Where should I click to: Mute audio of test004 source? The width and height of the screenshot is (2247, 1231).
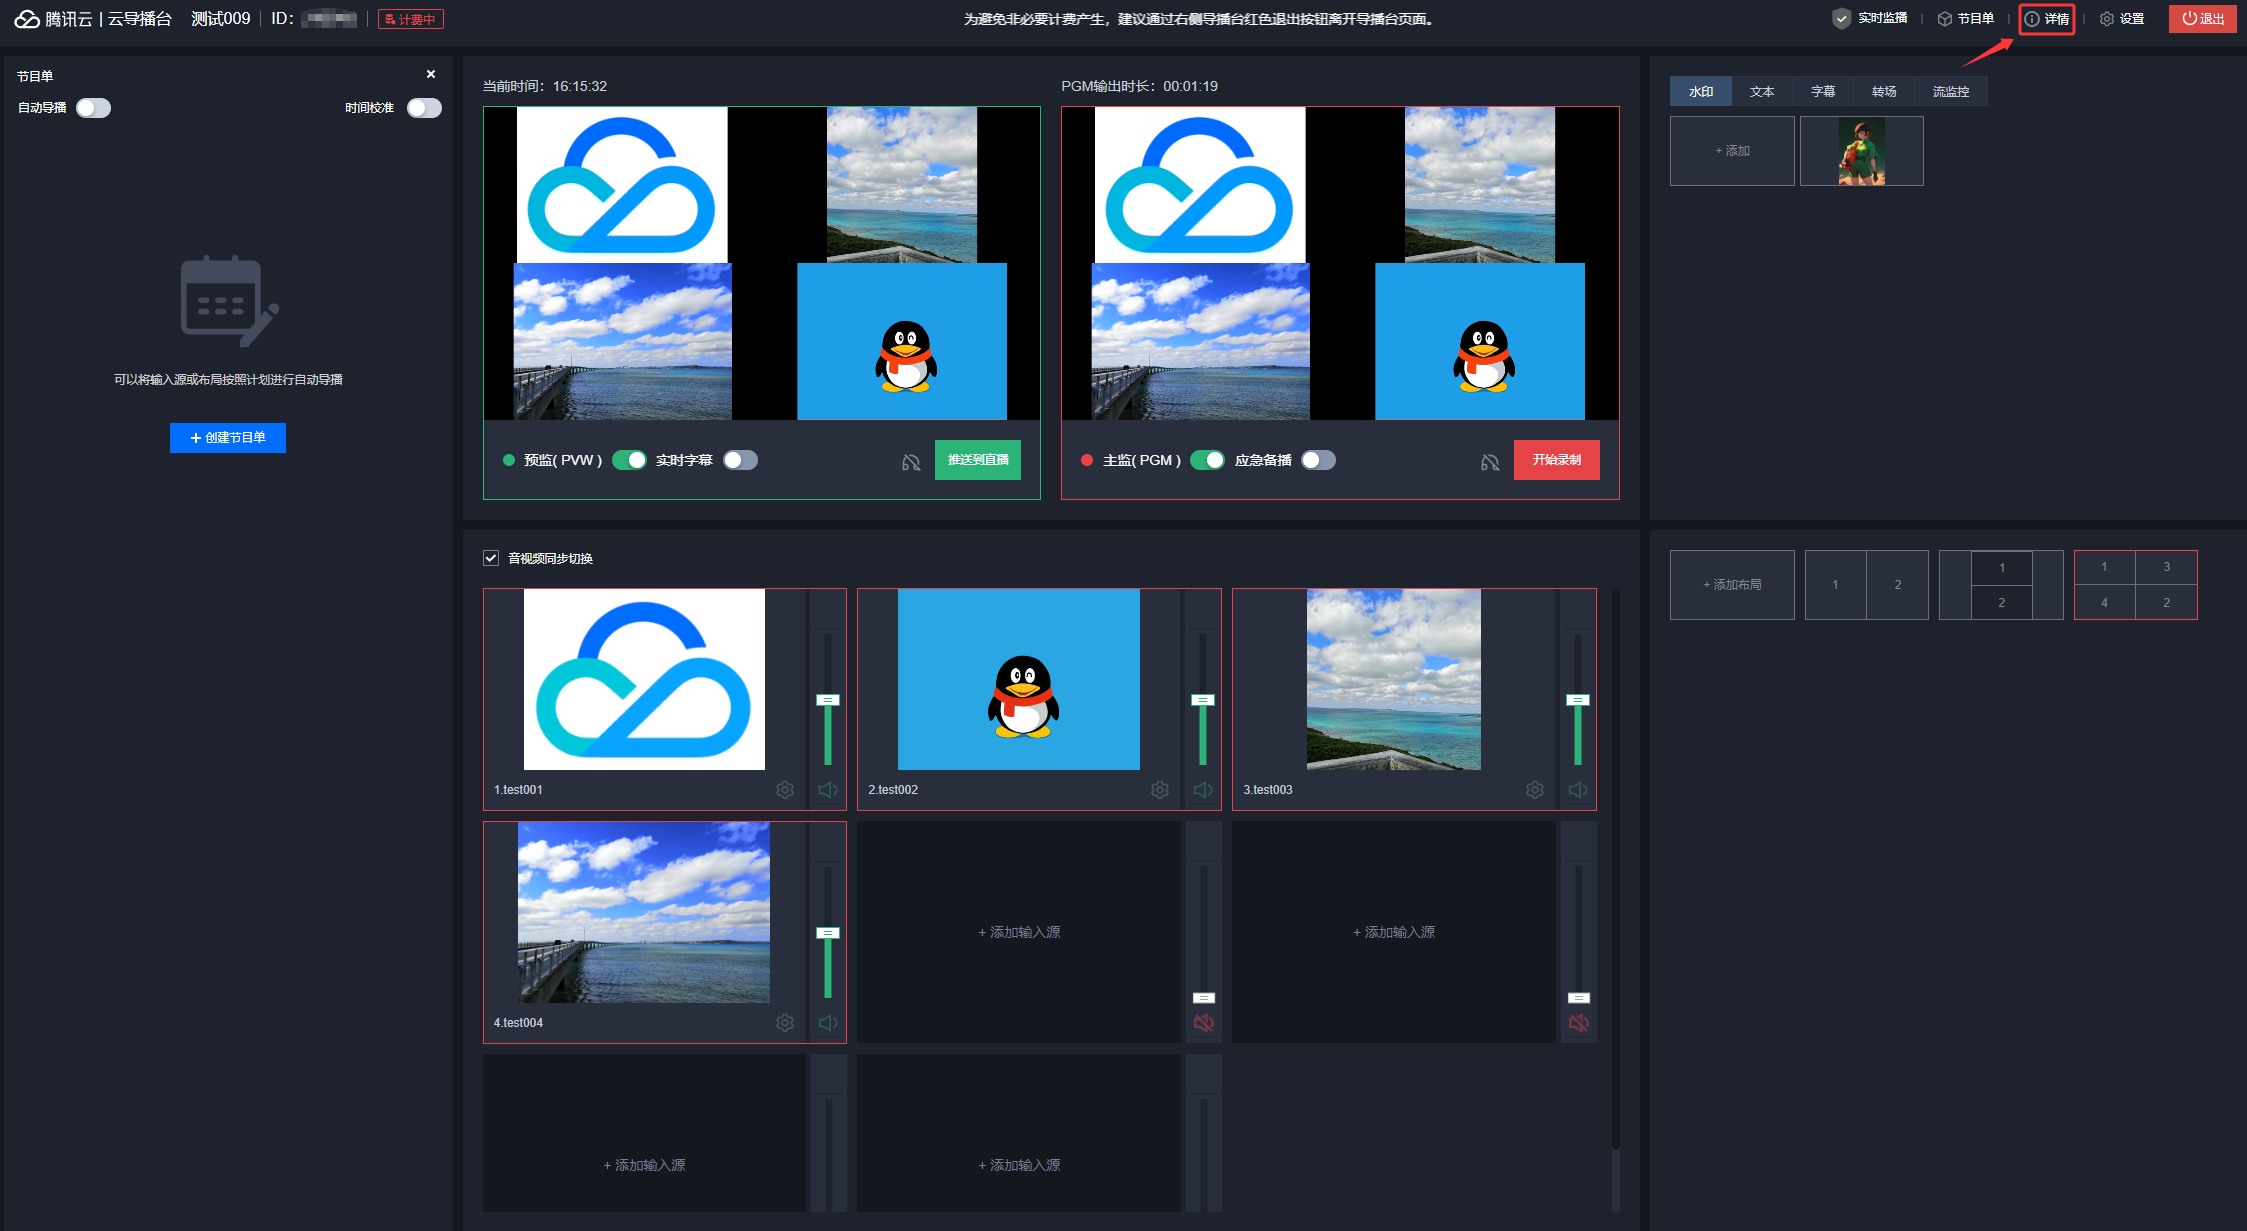click(x=828, y=1023)
